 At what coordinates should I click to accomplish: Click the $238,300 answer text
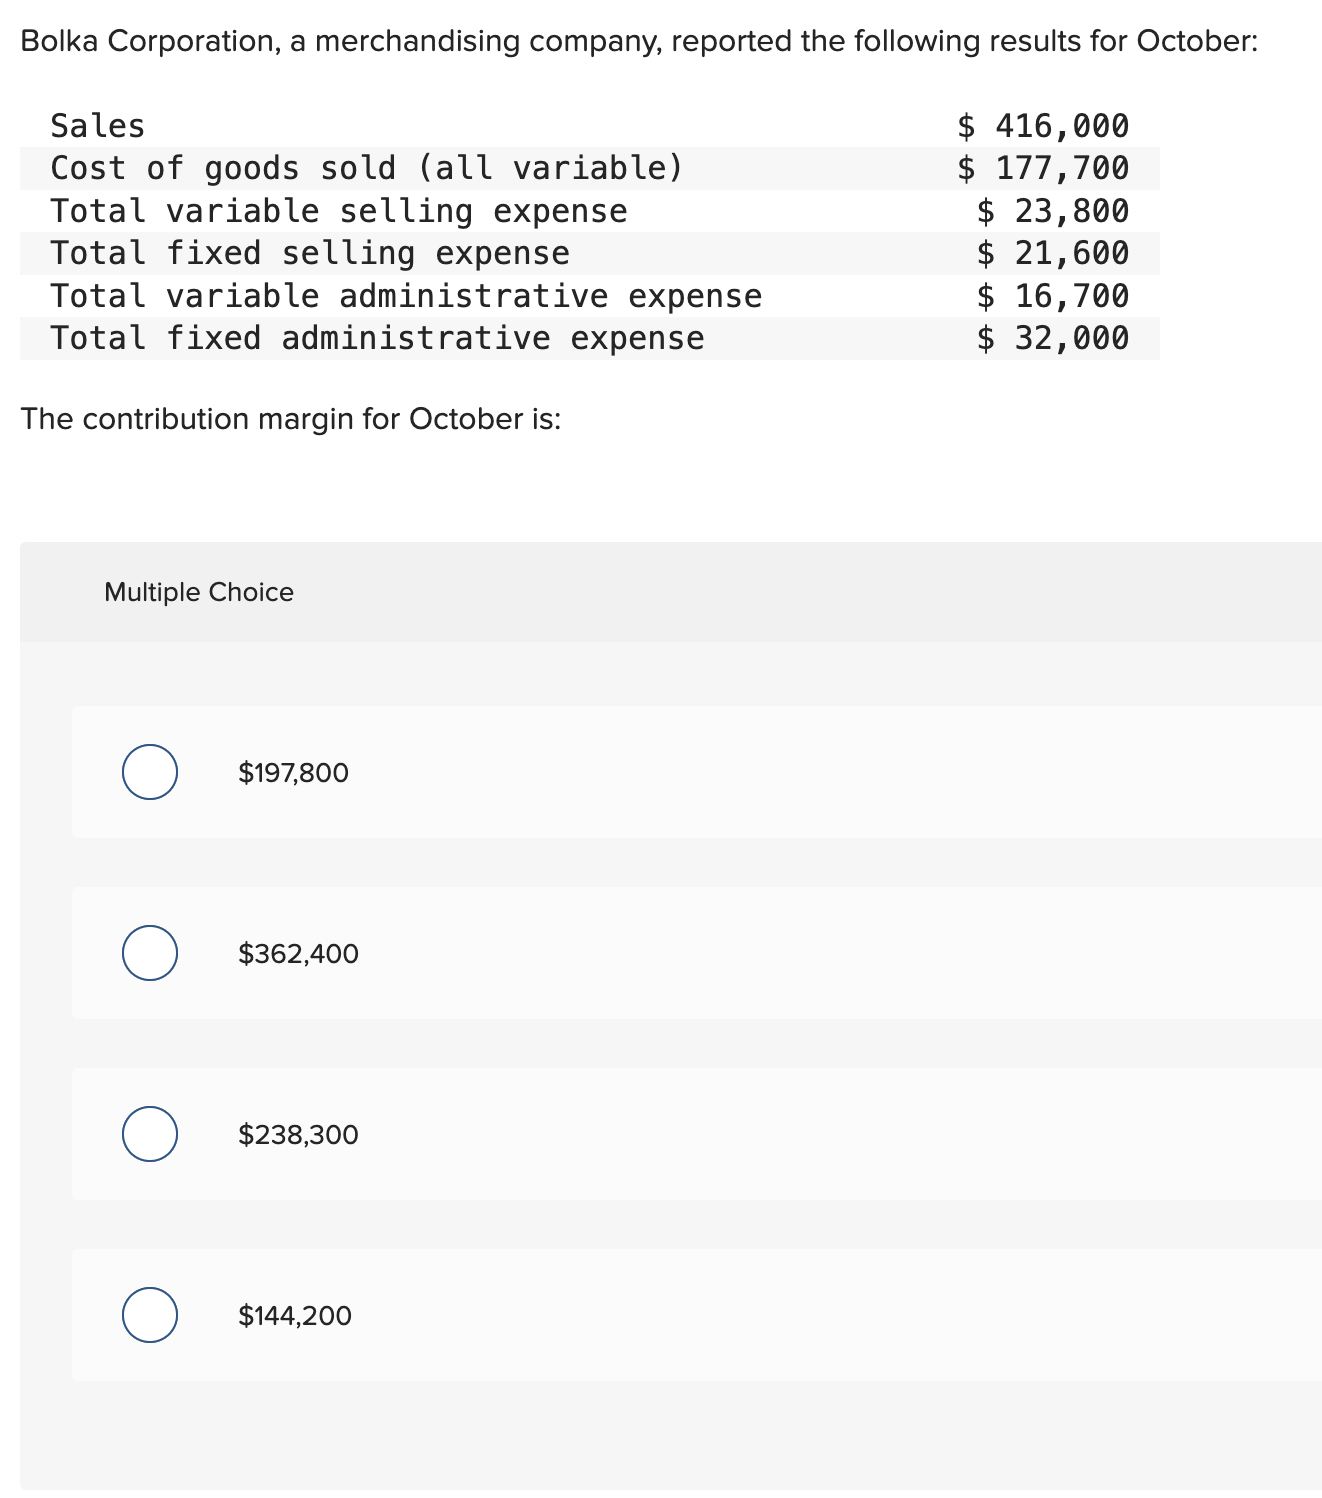pyautogui.click(x=298, y=1135)
